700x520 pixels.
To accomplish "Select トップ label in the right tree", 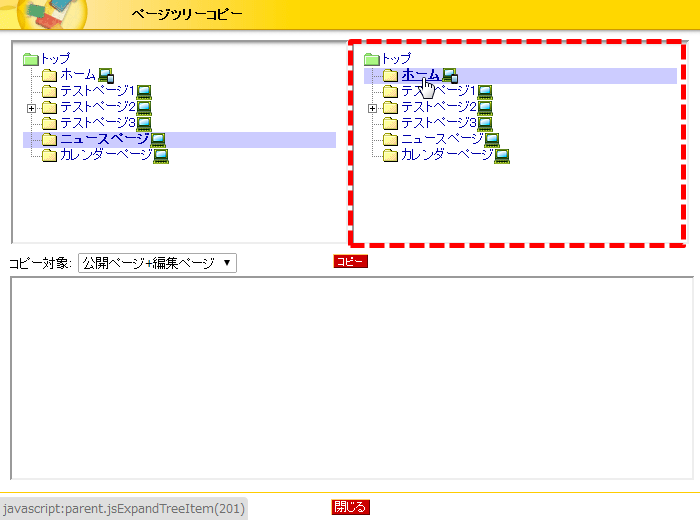I will [396, 58].
